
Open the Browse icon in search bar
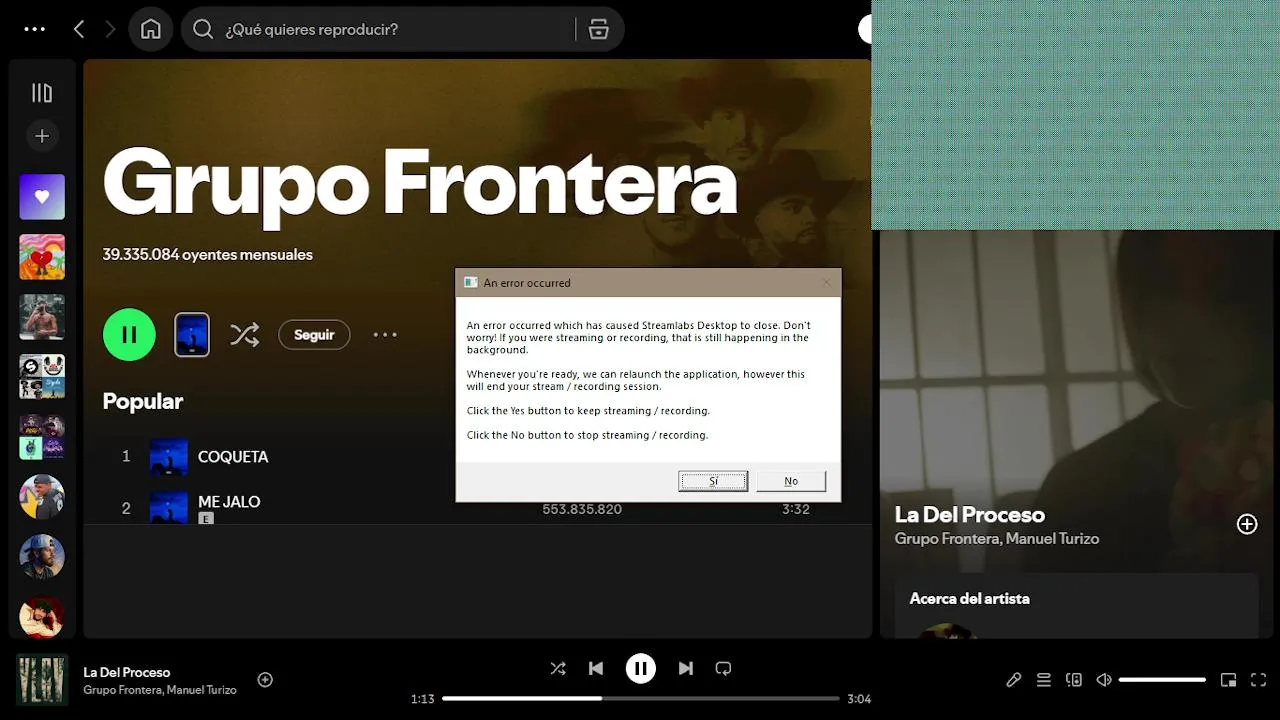click(598, 29)
